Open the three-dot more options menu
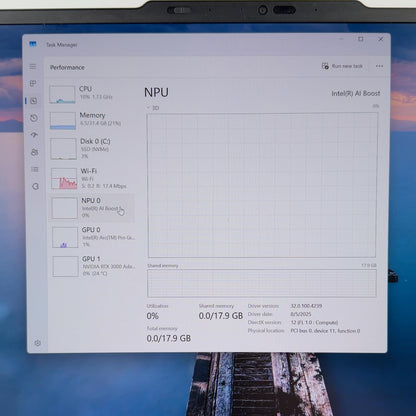 coord(379,66)
